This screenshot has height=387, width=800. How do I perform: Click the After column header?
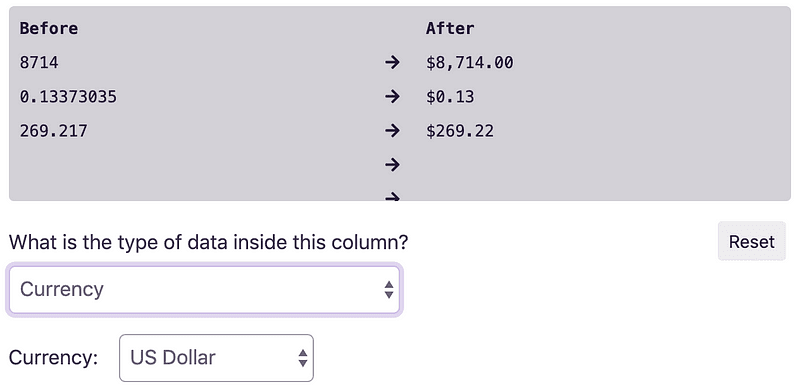pos(450,29)
